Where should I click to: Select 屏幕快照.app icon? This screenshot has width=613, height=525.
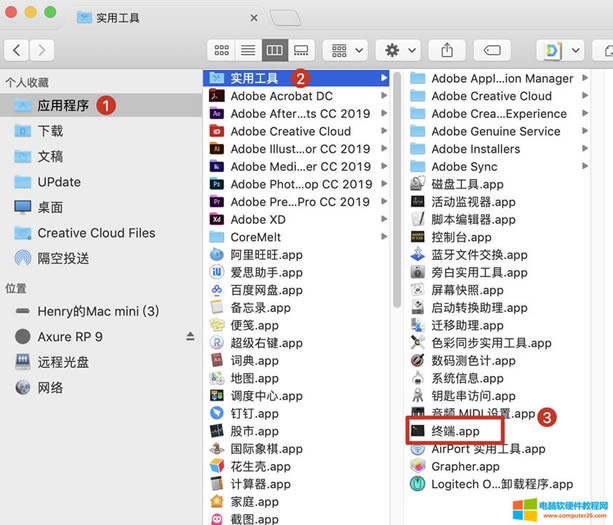pyautogui.click(x=418, y=290)
